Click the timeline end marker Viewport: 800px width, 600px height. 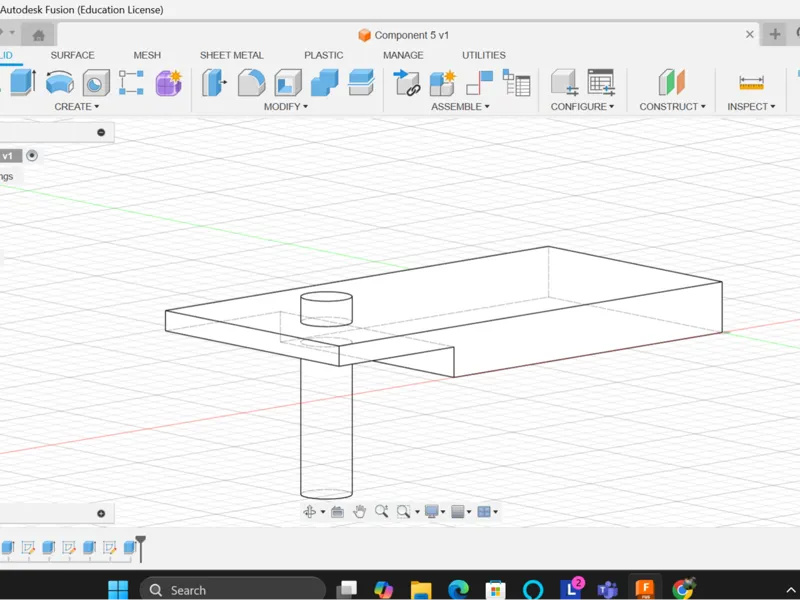[x=141, y=548]
